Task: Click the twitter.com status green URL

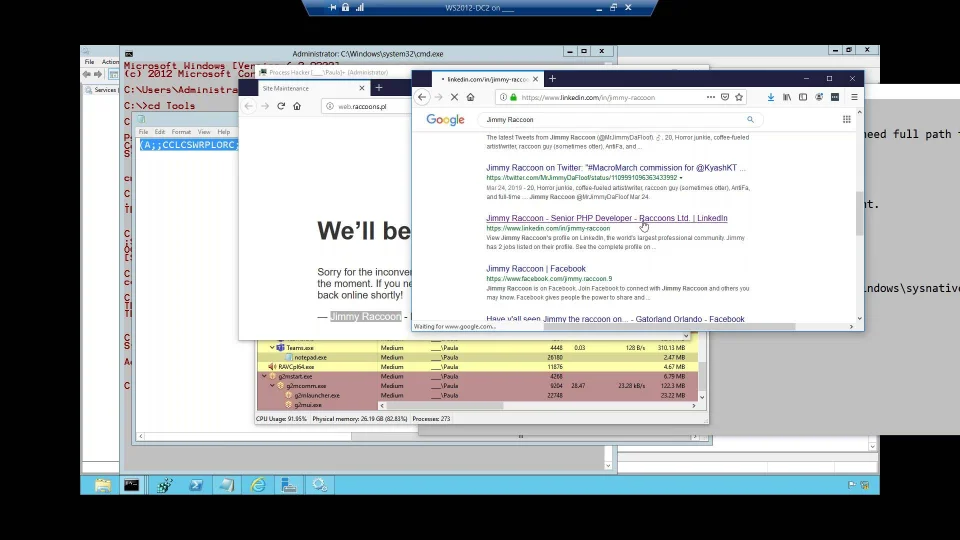Action: point(582,178)
